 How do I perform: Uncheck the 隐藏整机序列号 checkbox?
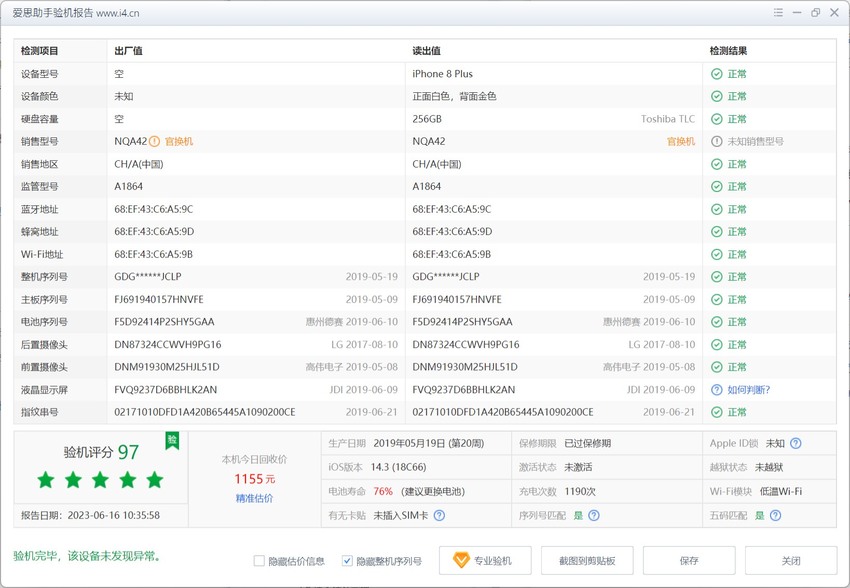347,561
